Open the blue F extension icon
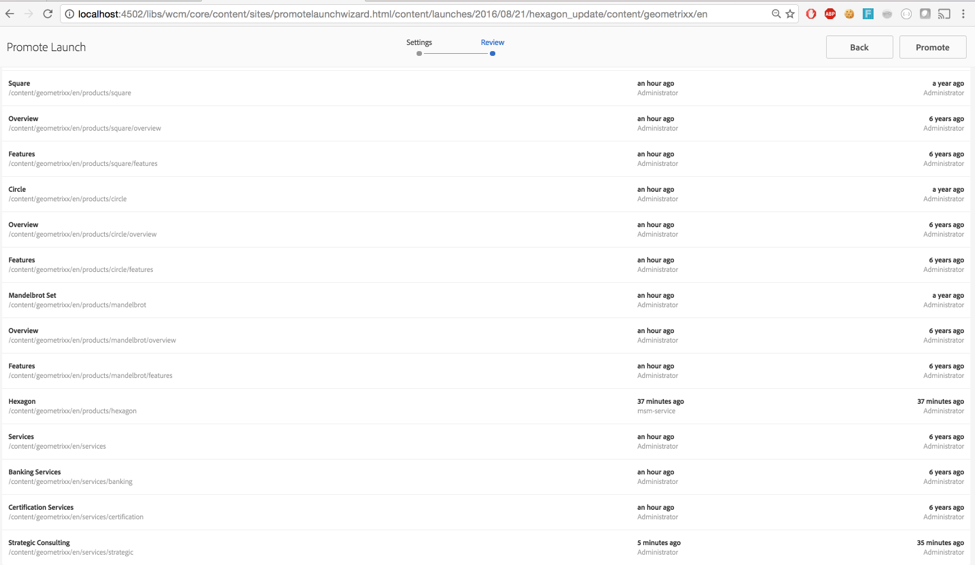 [868, 14]
